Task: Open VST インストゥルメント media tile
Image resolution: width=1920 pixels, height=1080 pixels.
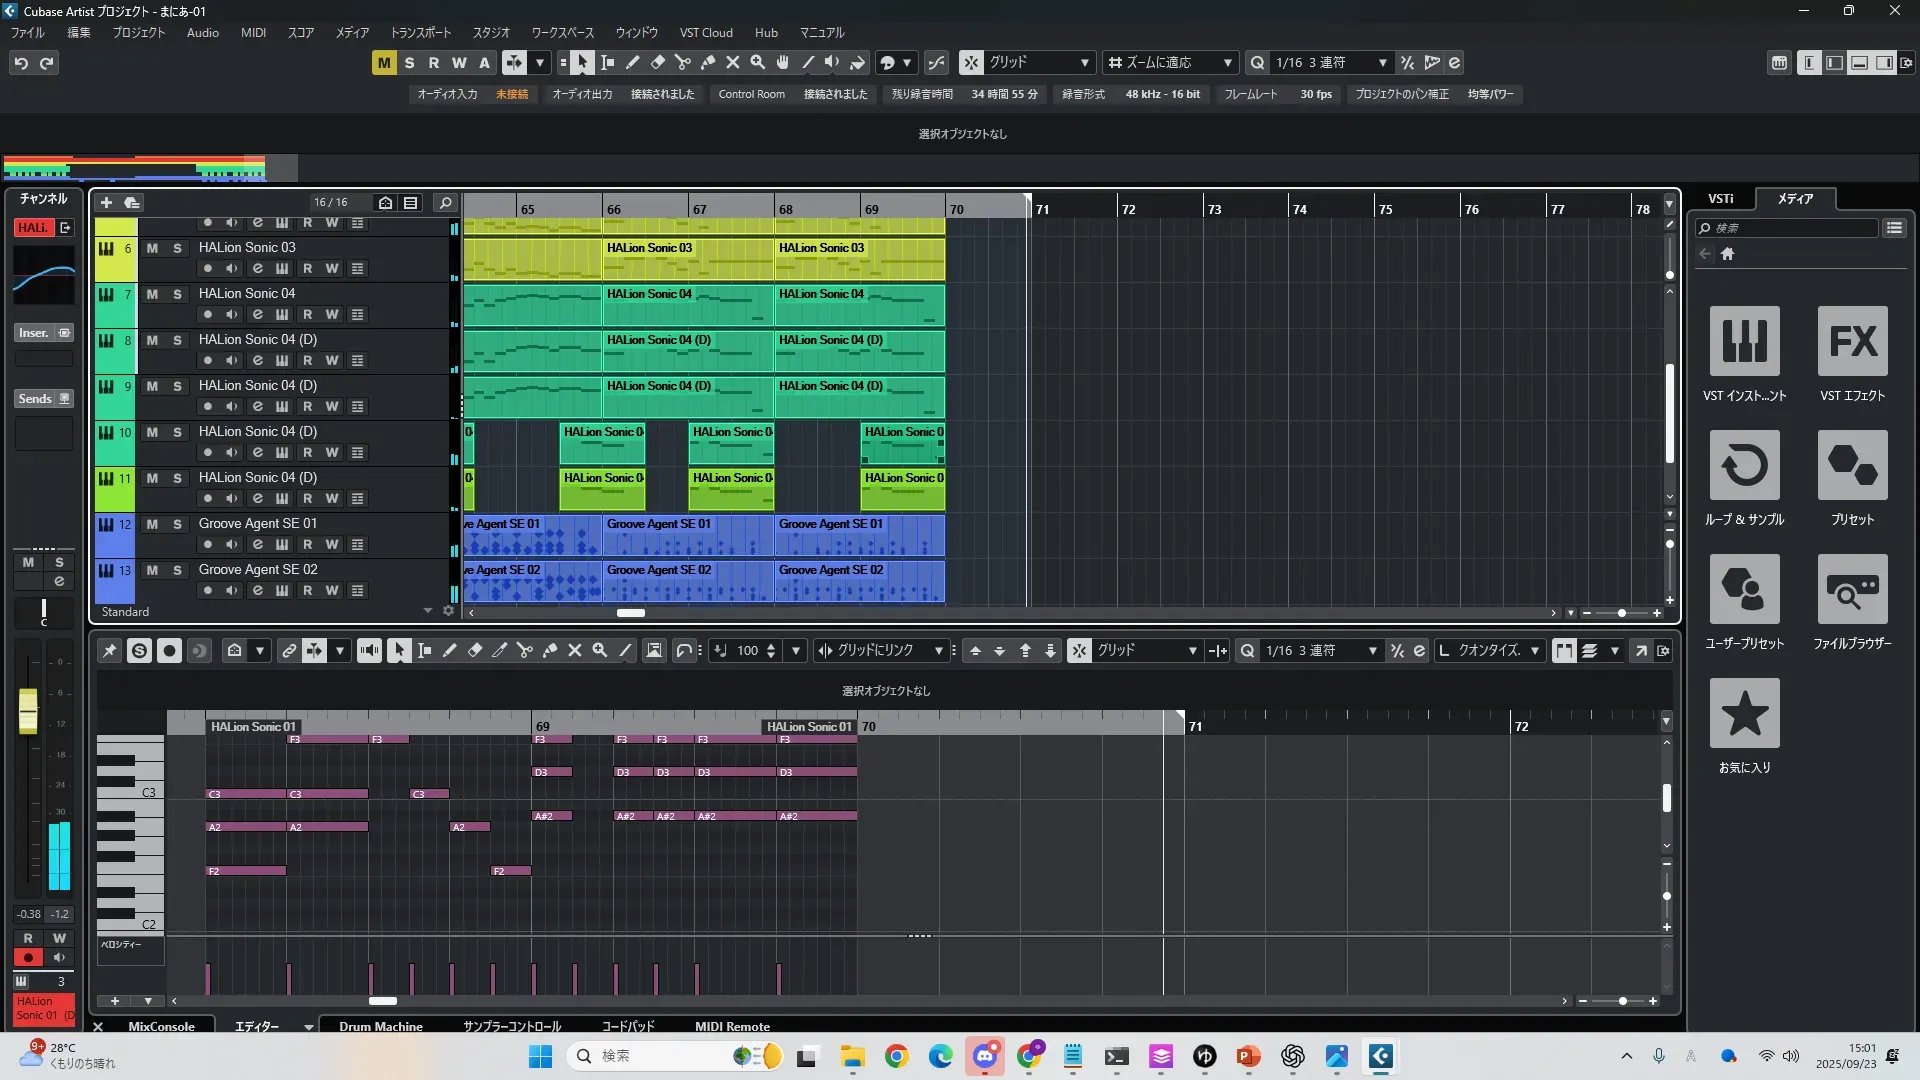Action: click(1744, 342)
